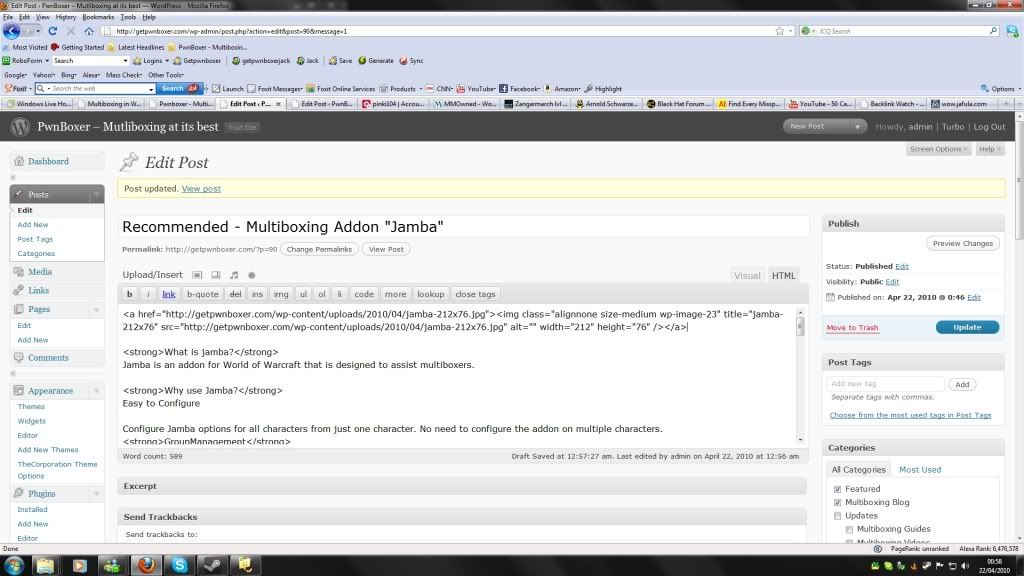
Task: Click the editor's vertical scrollbar thumb
Action: (800, 327)
